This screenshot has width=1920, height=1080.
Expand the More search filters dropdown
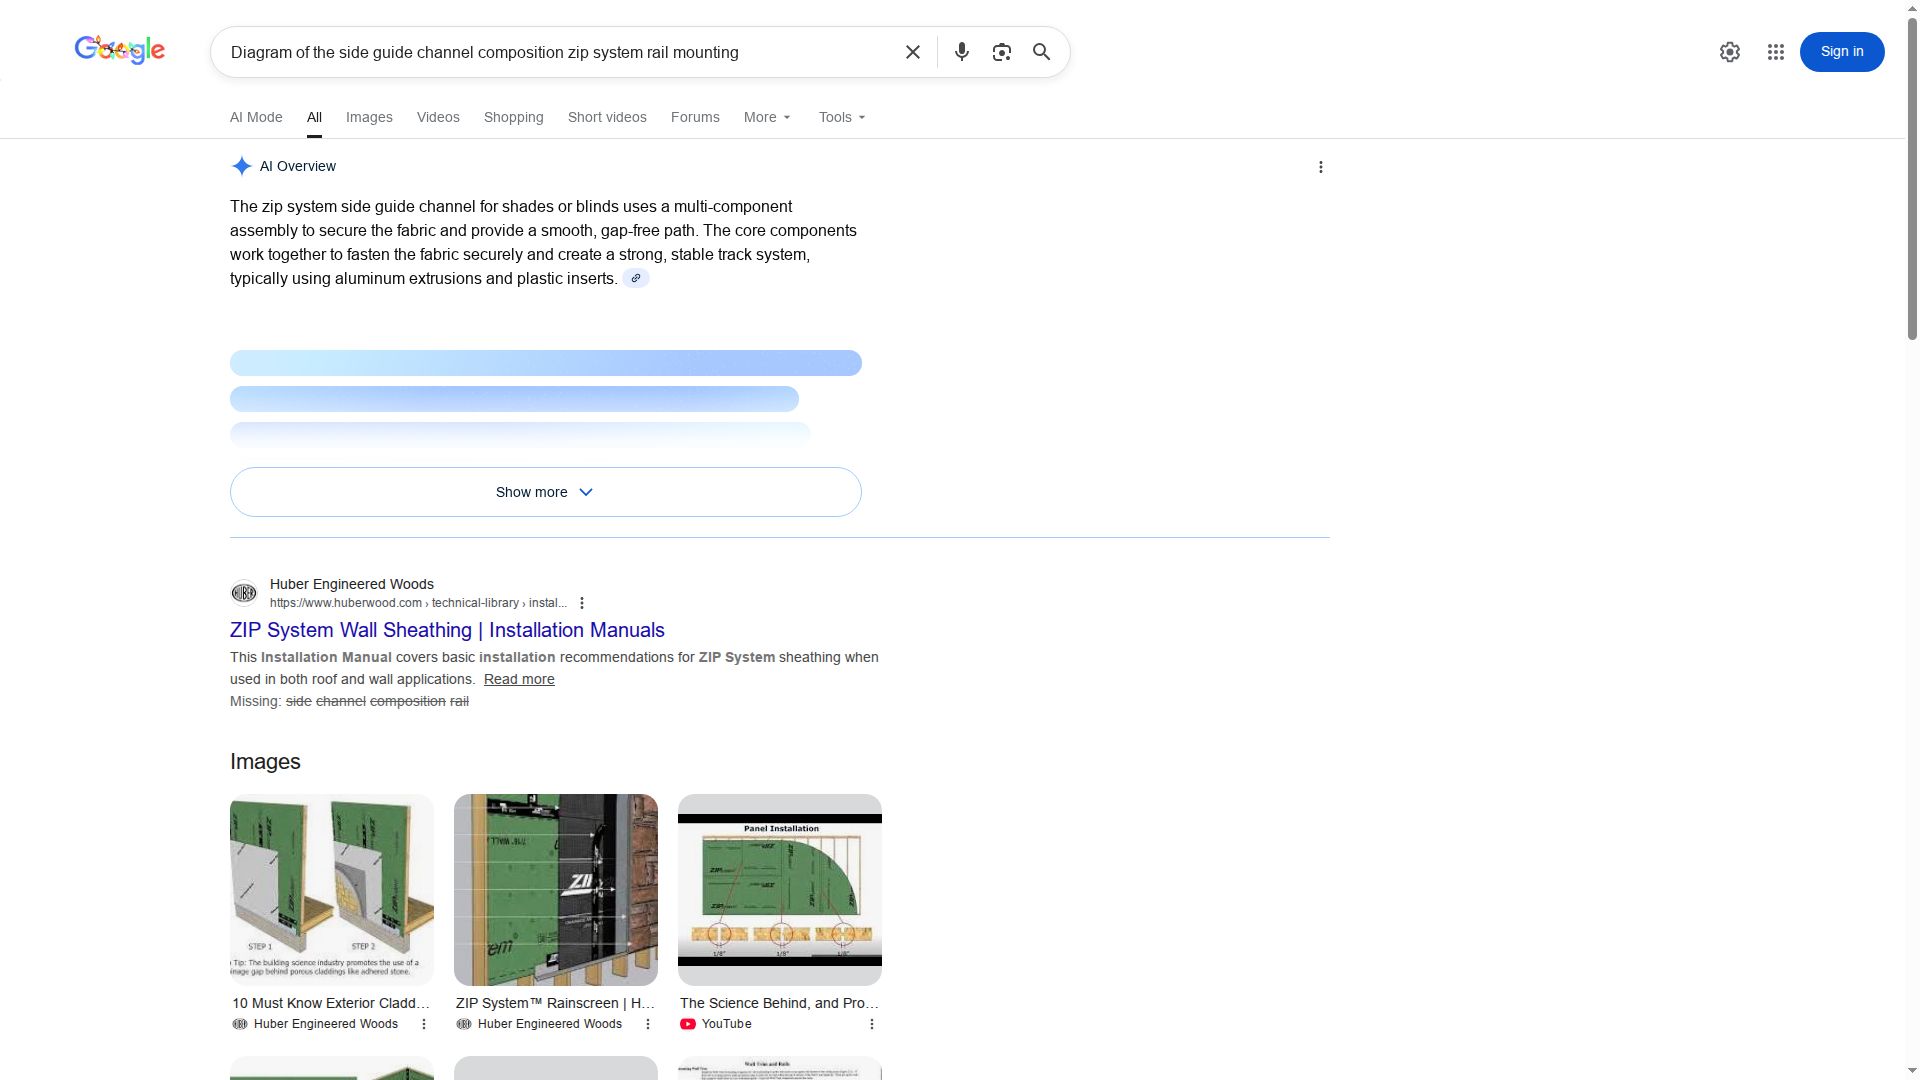(767, 117)
